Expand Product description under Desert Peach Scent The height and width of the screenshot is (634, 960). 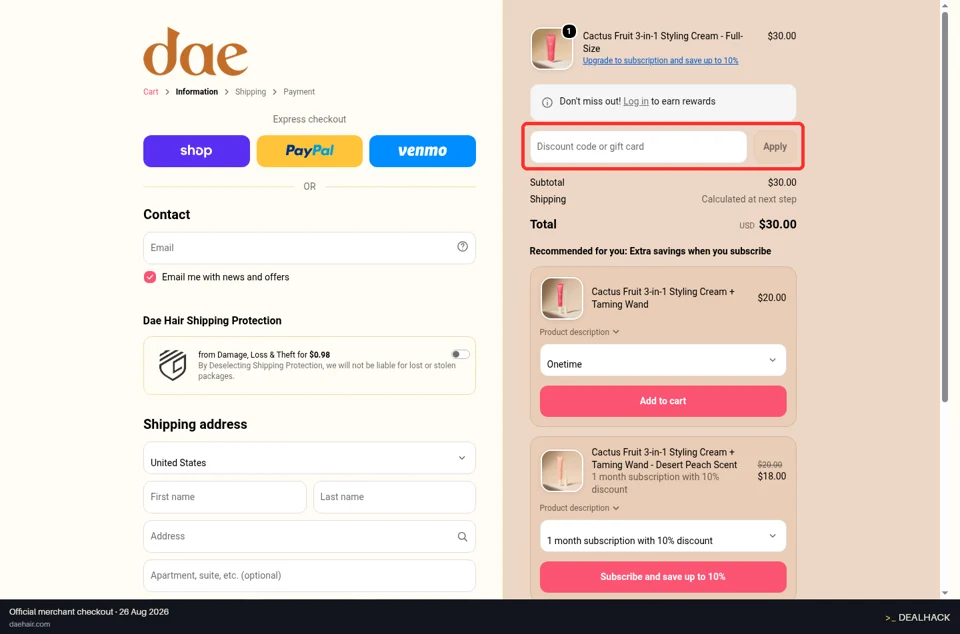579,508
